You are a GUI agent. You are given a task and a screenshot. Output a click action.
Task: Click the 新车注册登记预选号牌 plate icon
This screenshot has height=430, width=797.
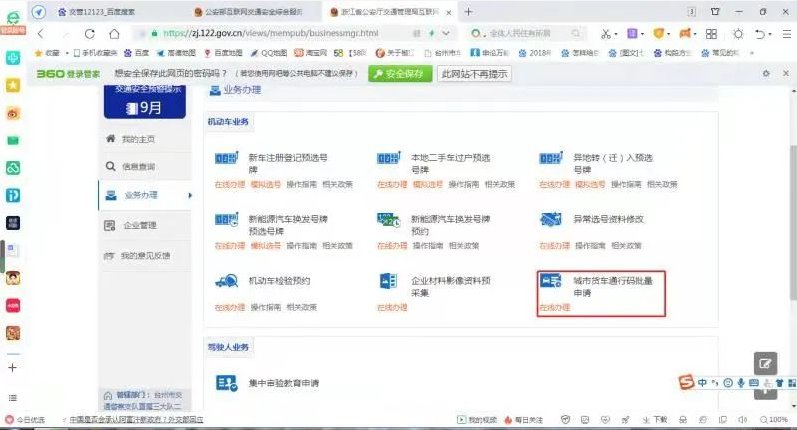click(225, 159)
